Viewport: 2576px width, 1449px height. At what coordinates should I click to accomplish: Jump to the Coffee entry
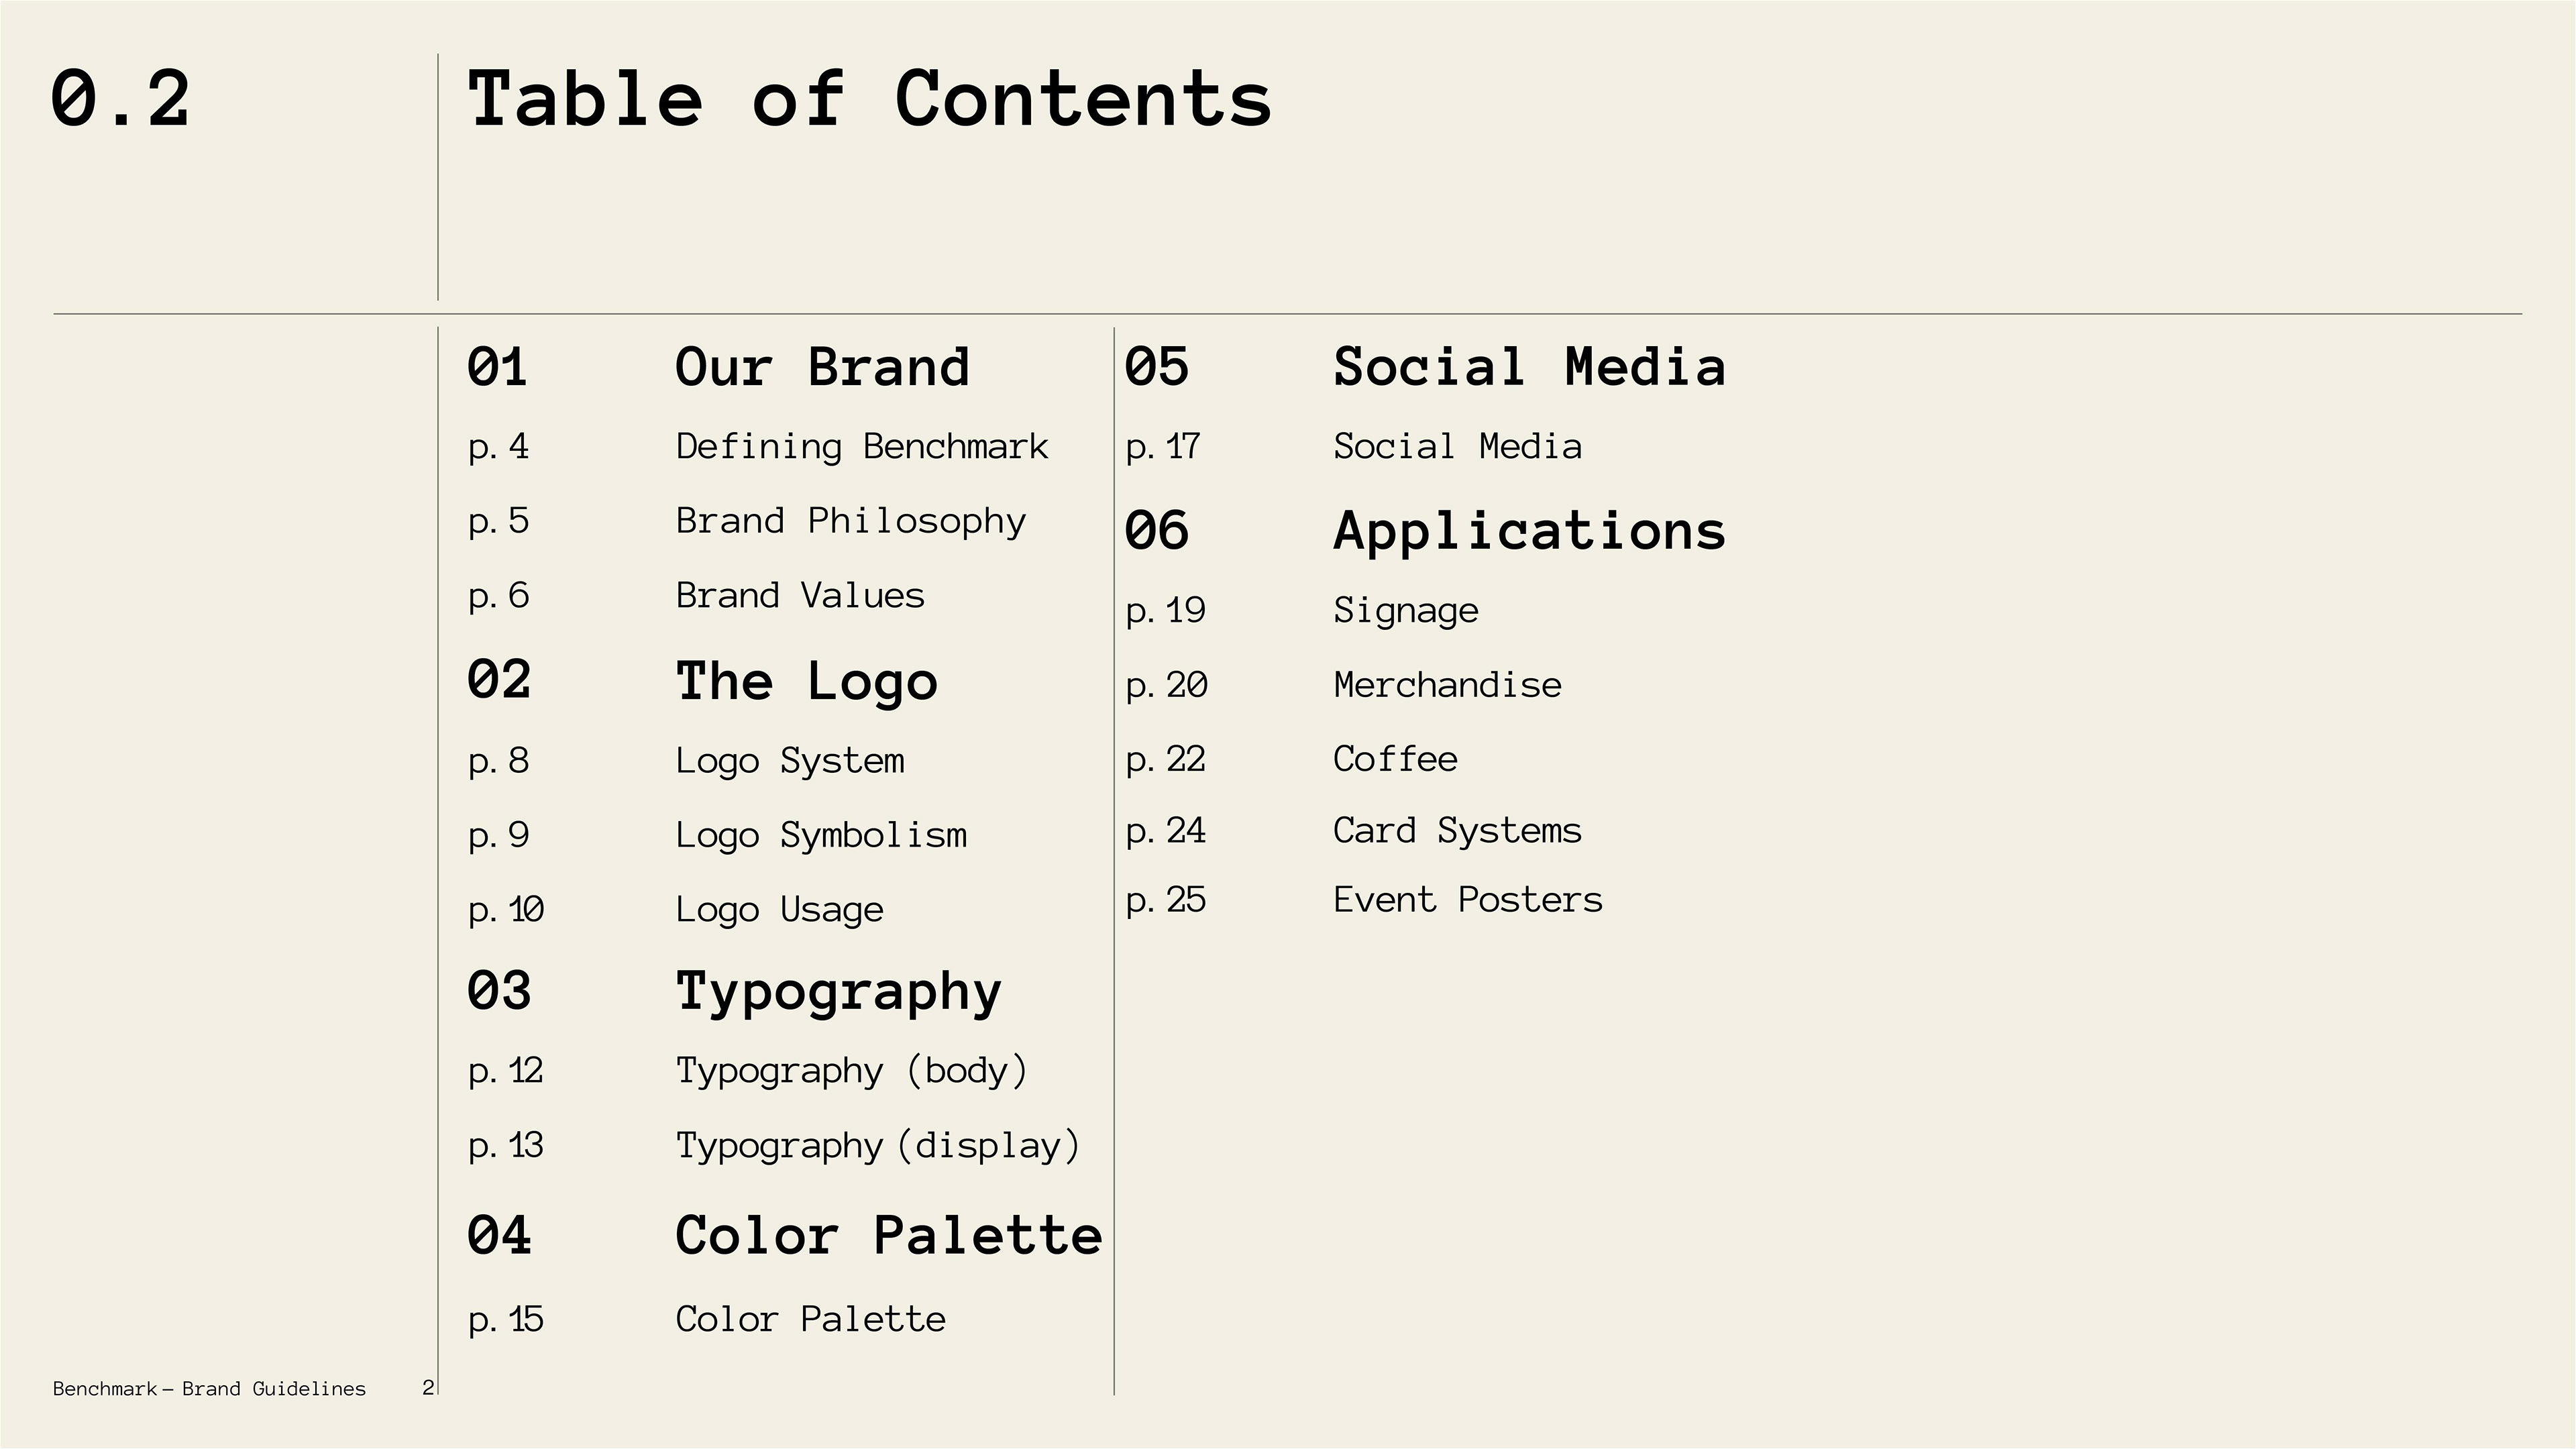pos(1395,759)
